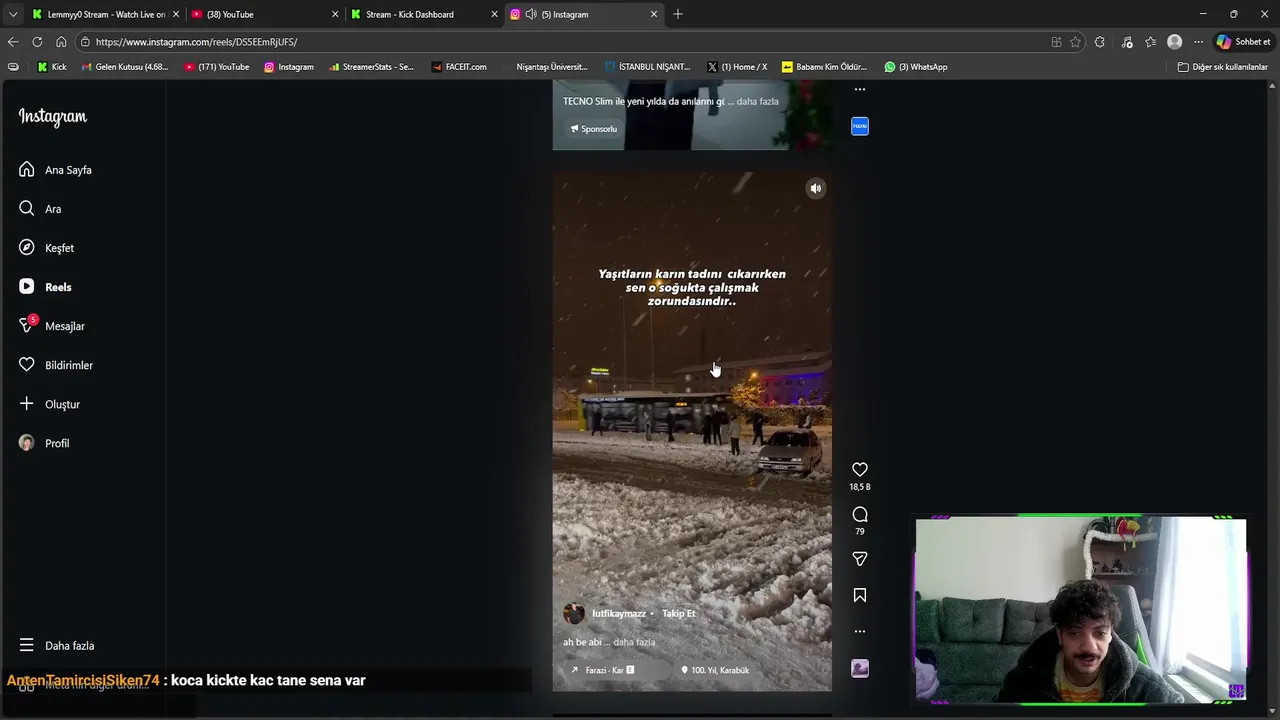Click the address bar URL
This screenshot has width=1280, height=720.
click(196, 42)
